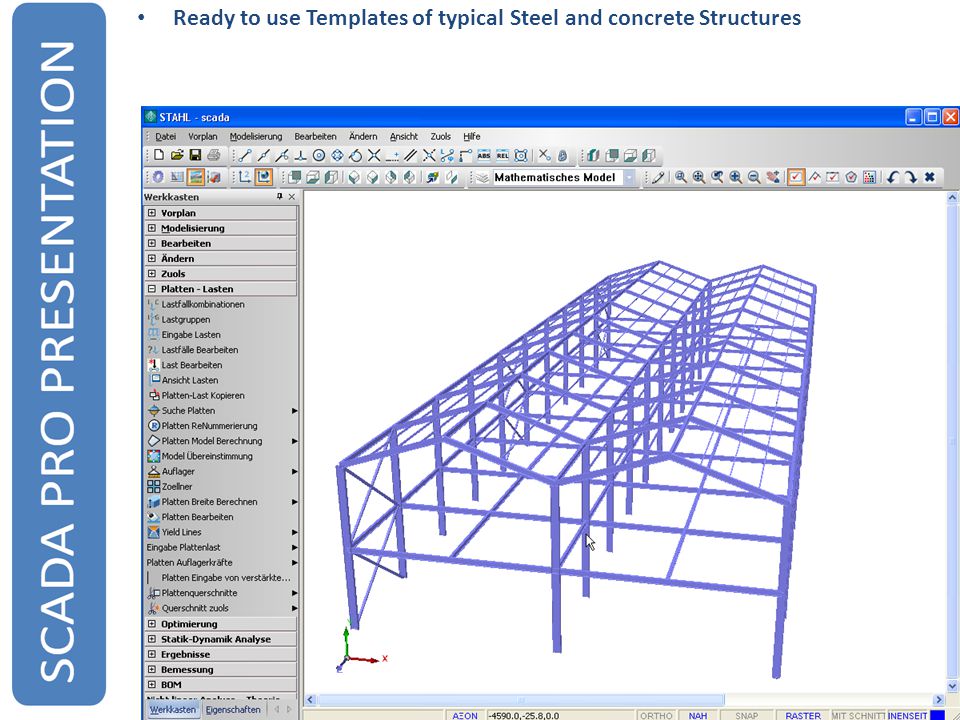This screenshot has height=720, width=960.
Task: Click the redo curved arrow icon
Action: (x=911, y=178)
